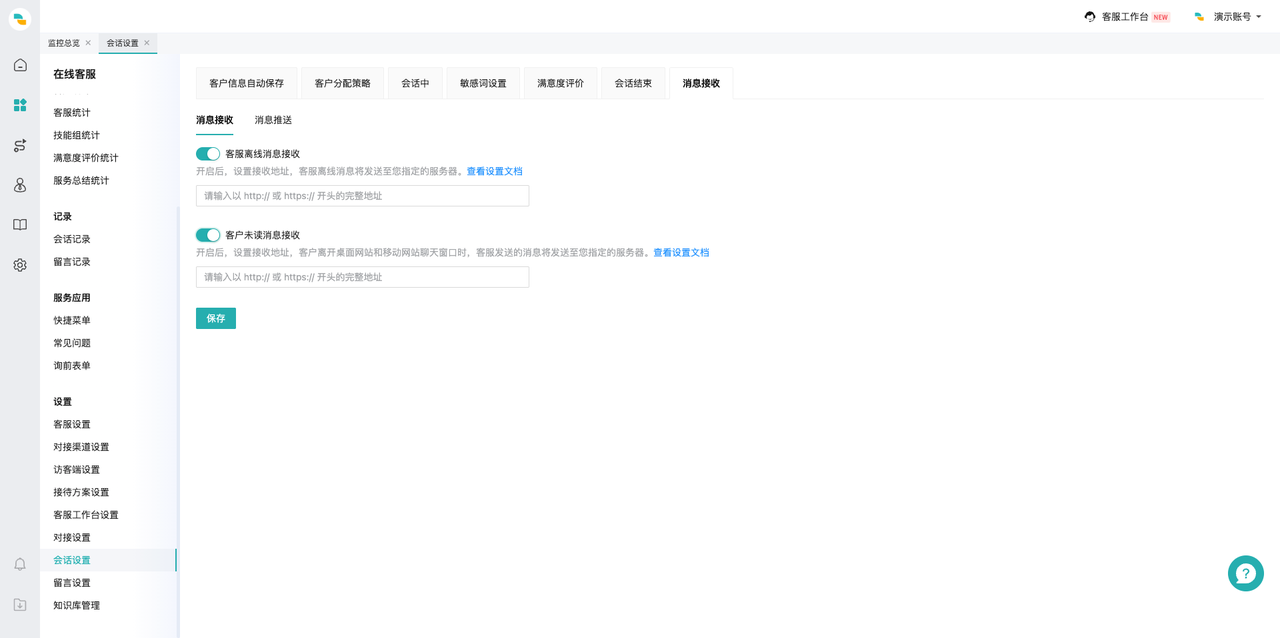This screenshot has height=638, width=1280.
Task: Open the knowledge book icon in sidebar
Action: pyautogui.click(x=20, y=225)
